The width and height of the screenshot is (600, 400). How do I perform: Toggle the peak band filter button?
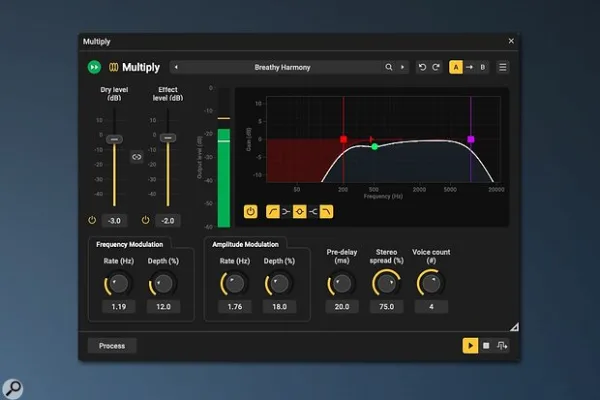(300, 212)
